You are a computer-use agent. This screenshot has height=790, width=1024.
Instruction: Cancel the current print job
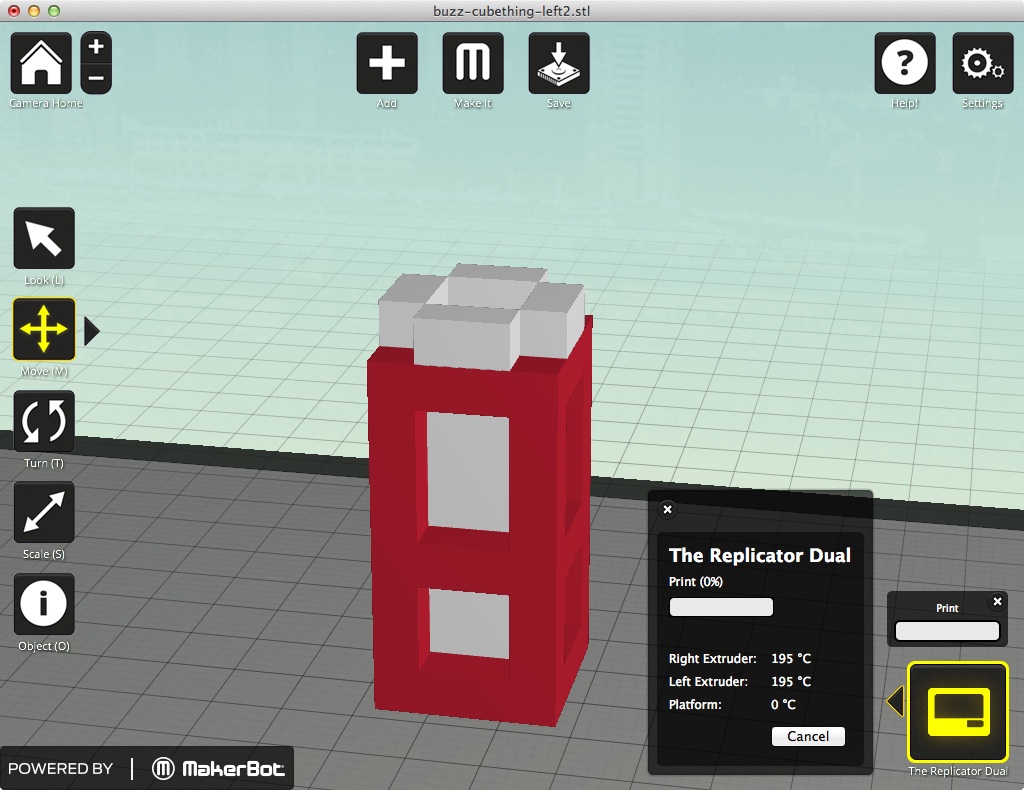808,736
